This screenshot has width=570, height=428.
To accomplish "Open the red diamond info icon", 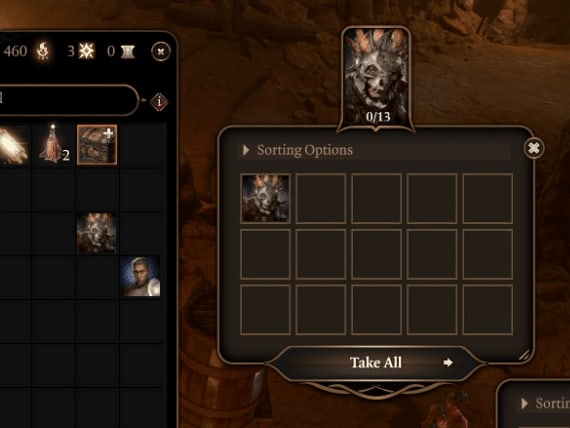I will (159, 102).
